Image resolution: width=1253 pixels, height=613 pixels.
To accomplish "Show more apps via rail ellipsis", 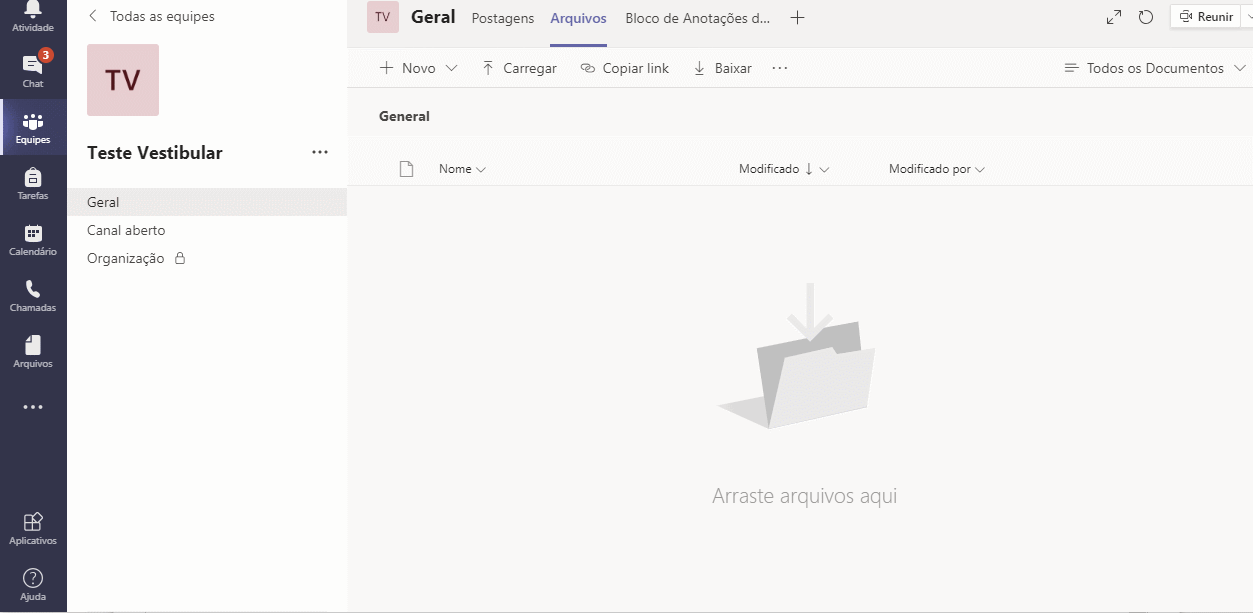I will 33,407.
